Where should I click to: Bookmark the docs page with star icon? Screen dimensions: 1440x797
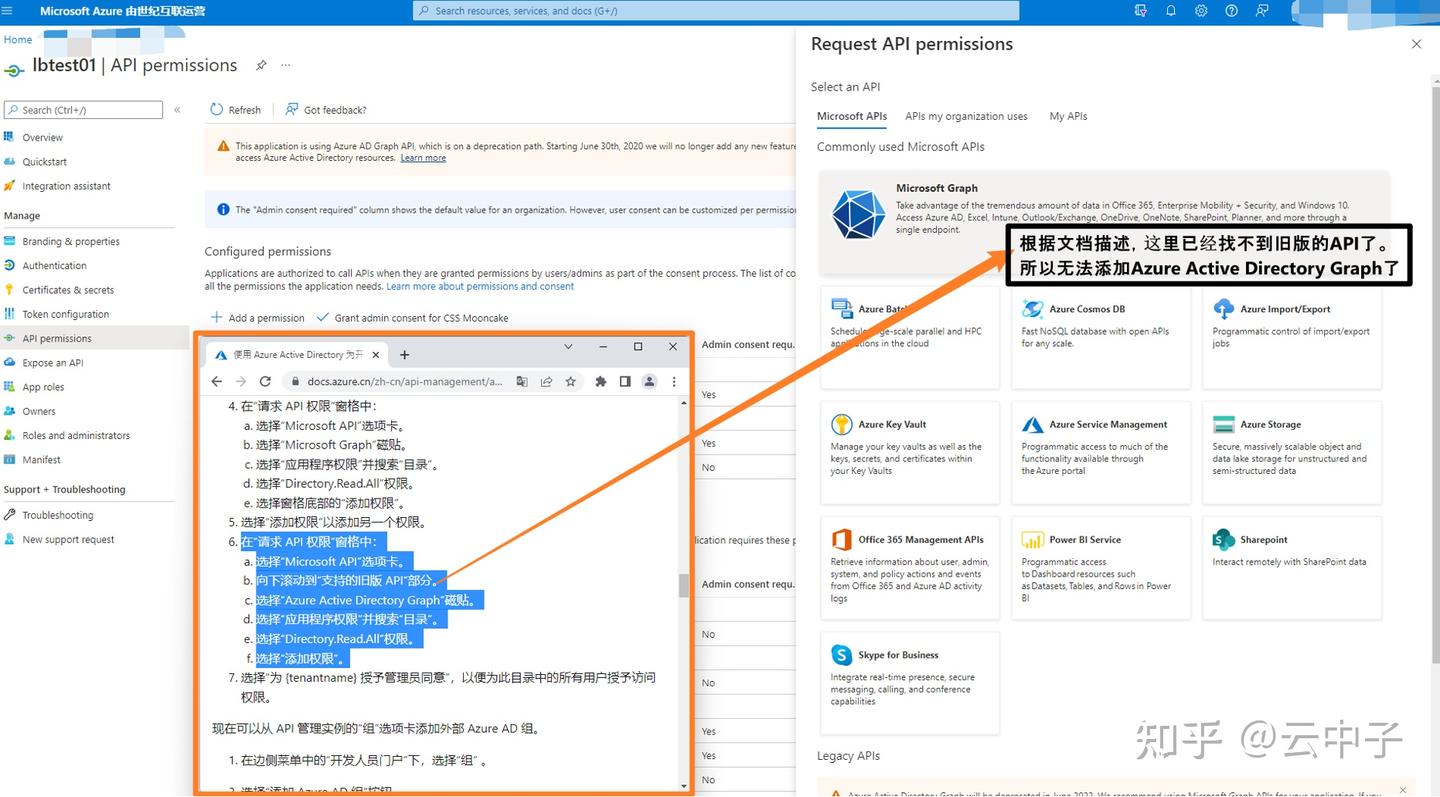(x=571, y=381)
